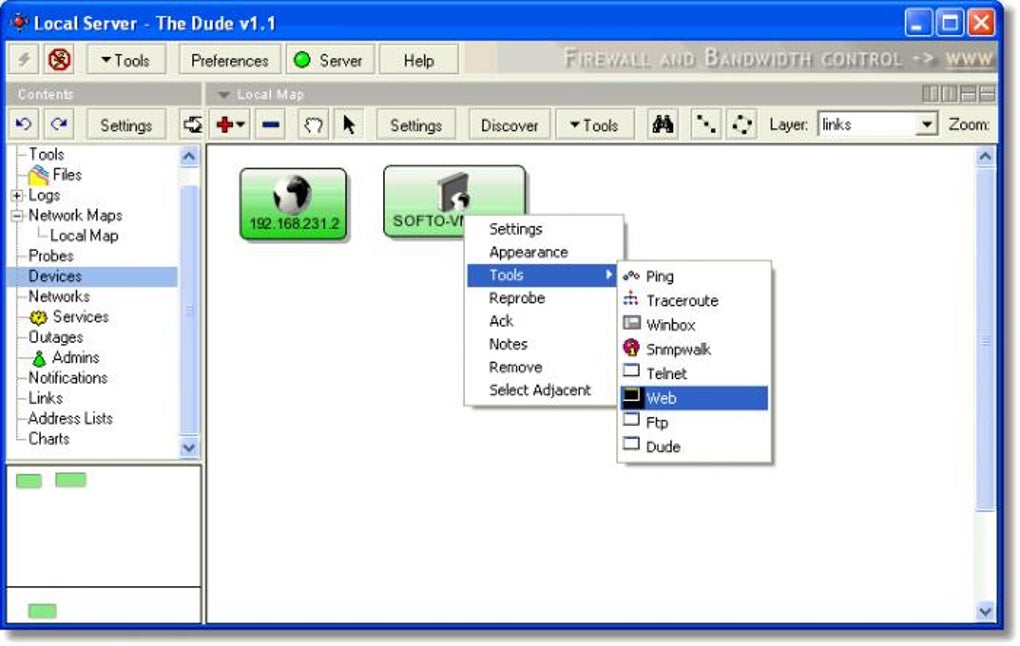Open the main Tools dropdown menu
The width and height of the screenshot is (1020, 646).
tap(126, 60)
